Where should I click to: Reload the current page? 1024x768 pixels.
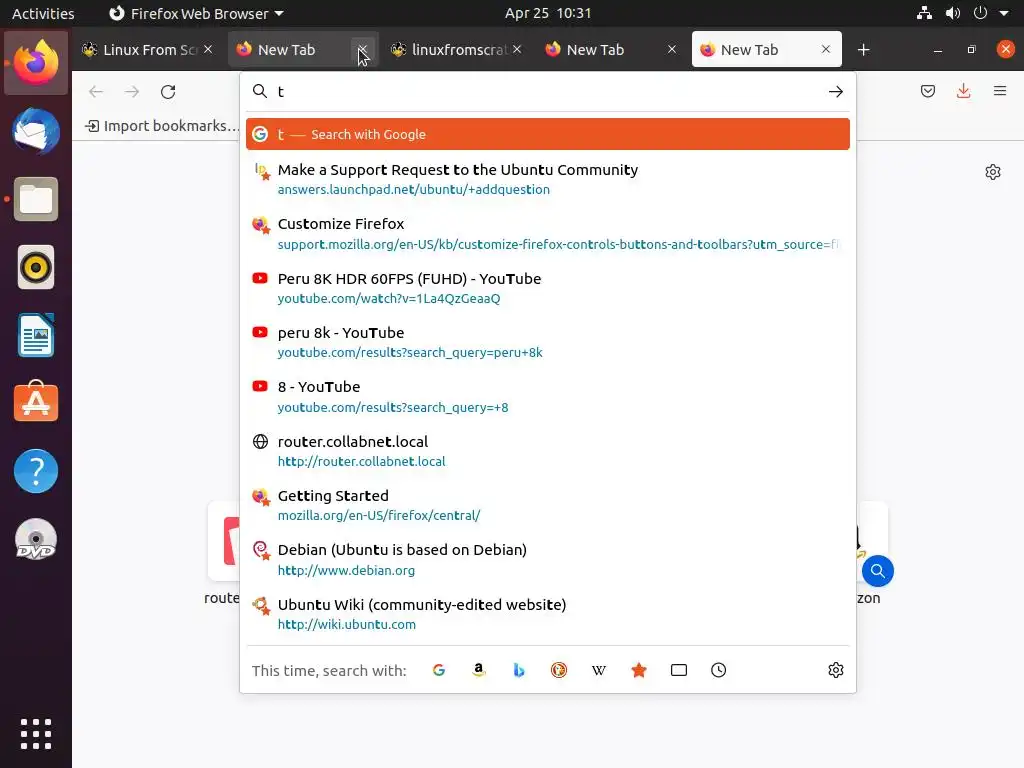168,92
